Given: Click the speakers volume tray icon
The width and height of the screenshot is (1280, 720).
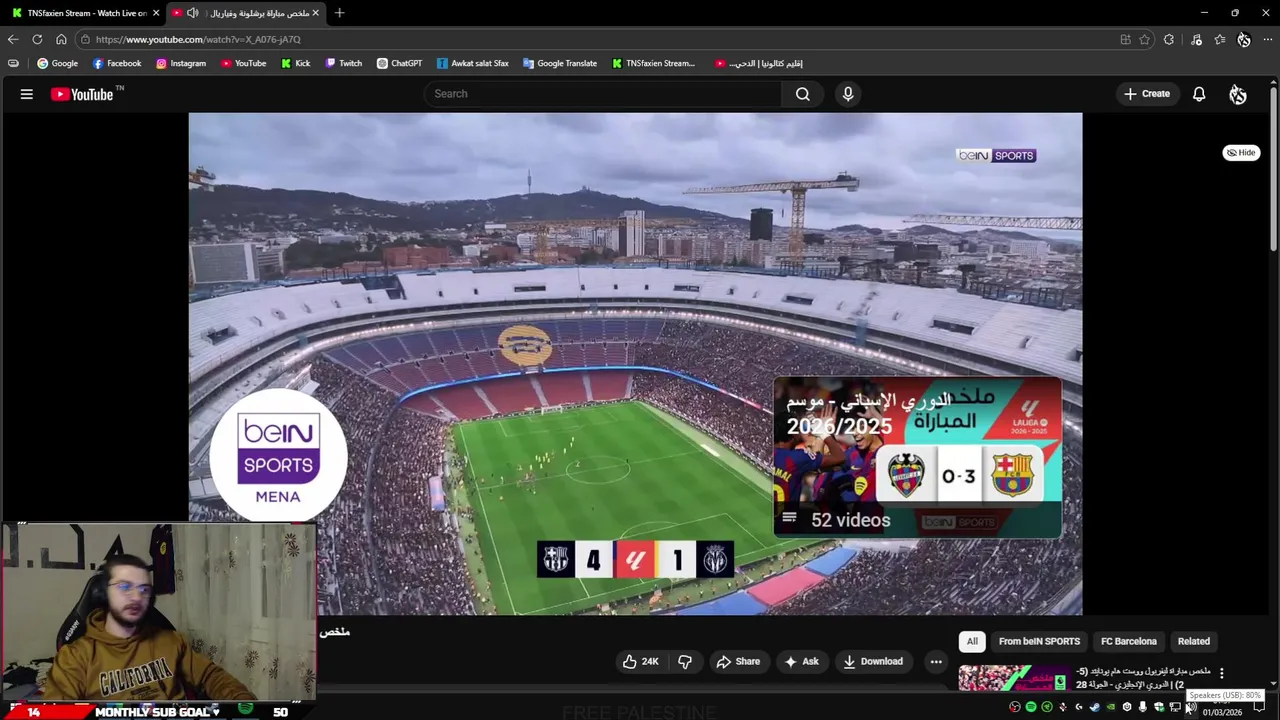Looking at the screenshot, I should [x=1190, y=707].
